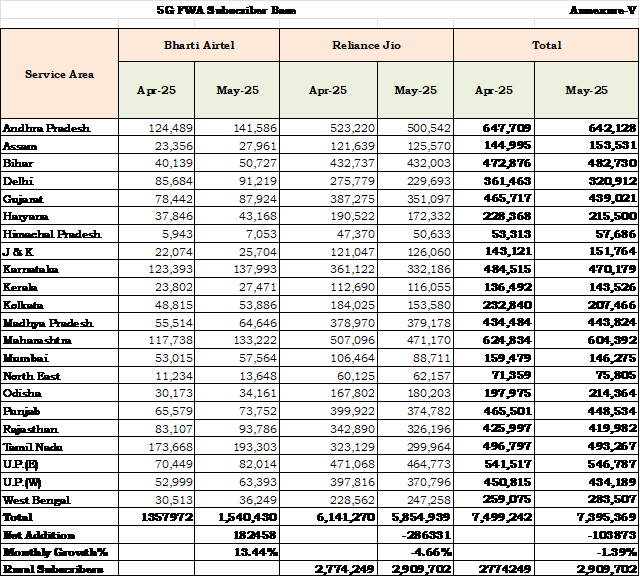Select the 'Madhya Pradesh' row label
Image resolution: width=640 pixels, height=577 pixels.
[x=48, y=323]
